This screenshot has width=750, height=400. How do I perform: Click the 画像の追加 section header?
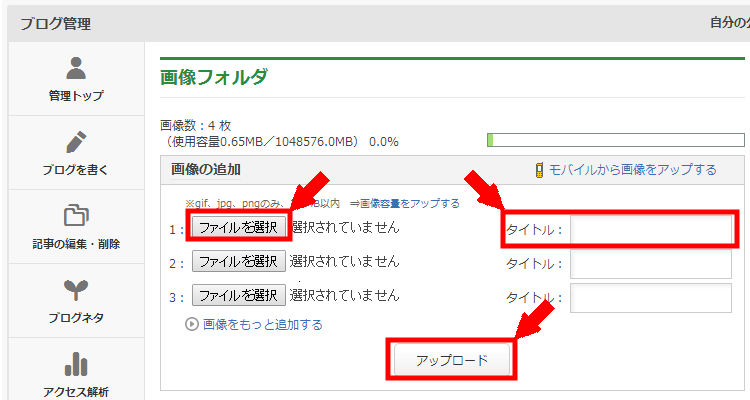pyautogui.click(x=206, y=169)
